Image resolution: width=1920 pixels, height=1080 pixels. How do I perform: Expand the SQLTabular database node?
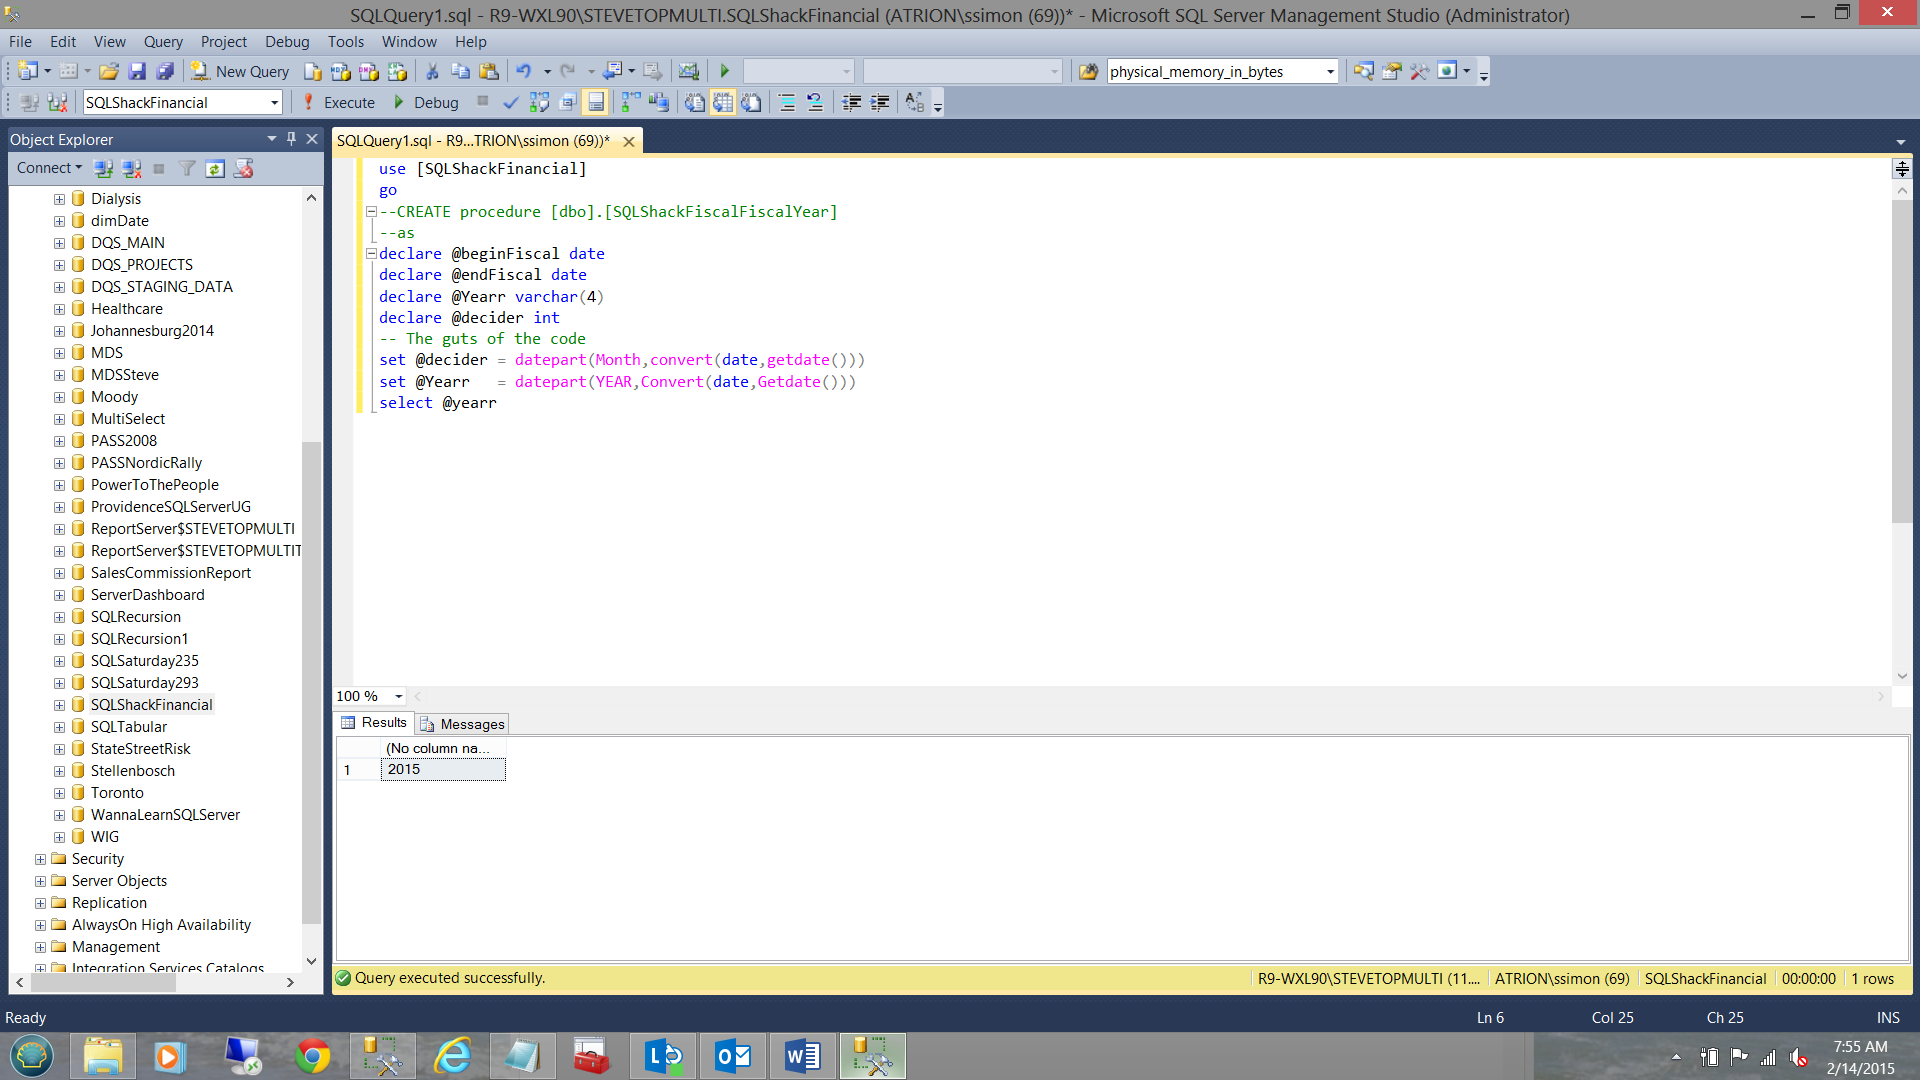[59, 727]
